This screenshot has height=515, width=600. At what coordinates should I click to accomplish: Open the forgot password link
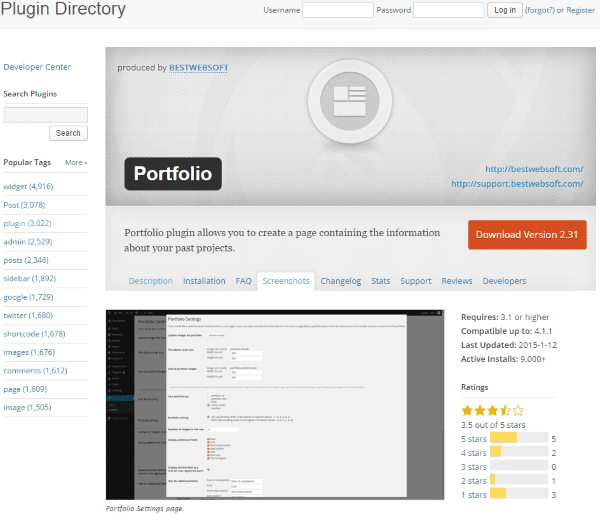pos(540,10)
